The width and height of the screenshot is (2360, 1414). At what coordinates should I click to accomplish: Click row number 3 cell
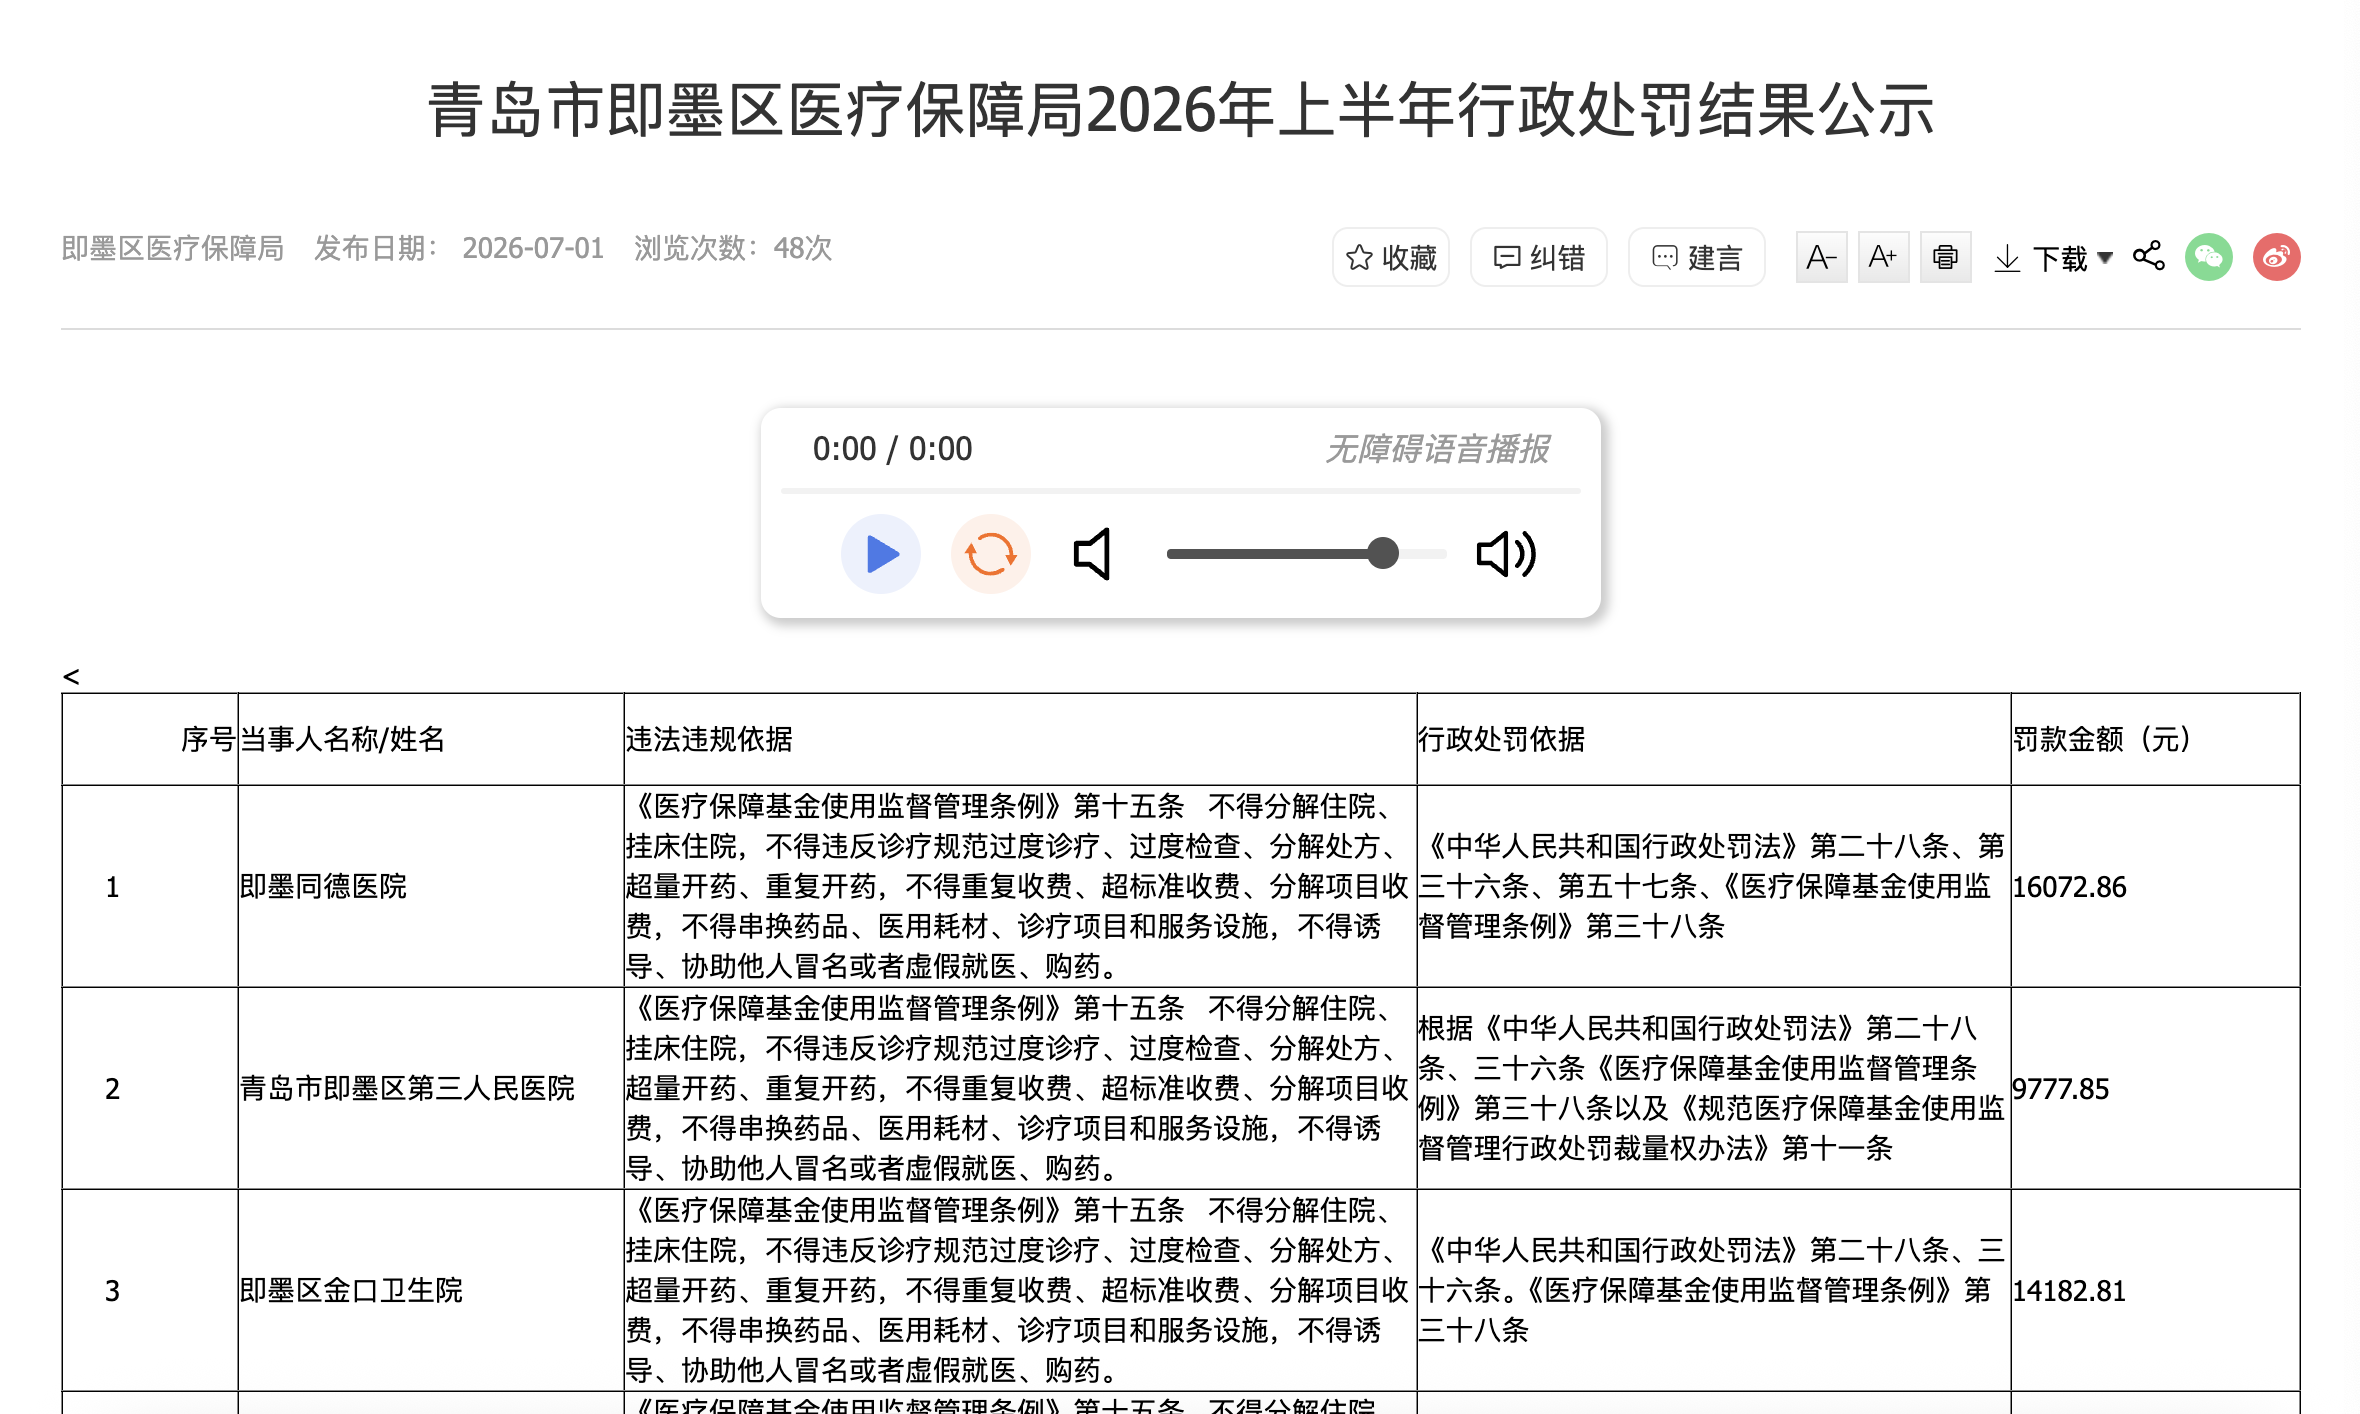150,1291
